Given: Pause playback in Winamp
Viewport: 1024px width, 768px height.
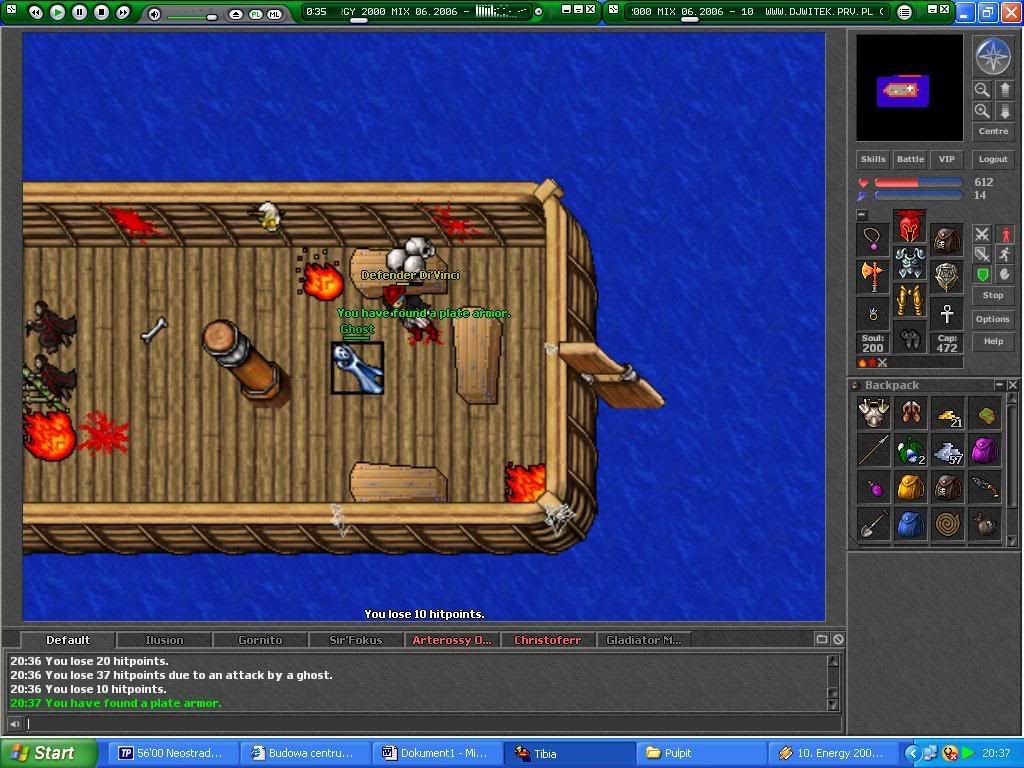Looking at the screenshot, I should click(x=79, y=12).
